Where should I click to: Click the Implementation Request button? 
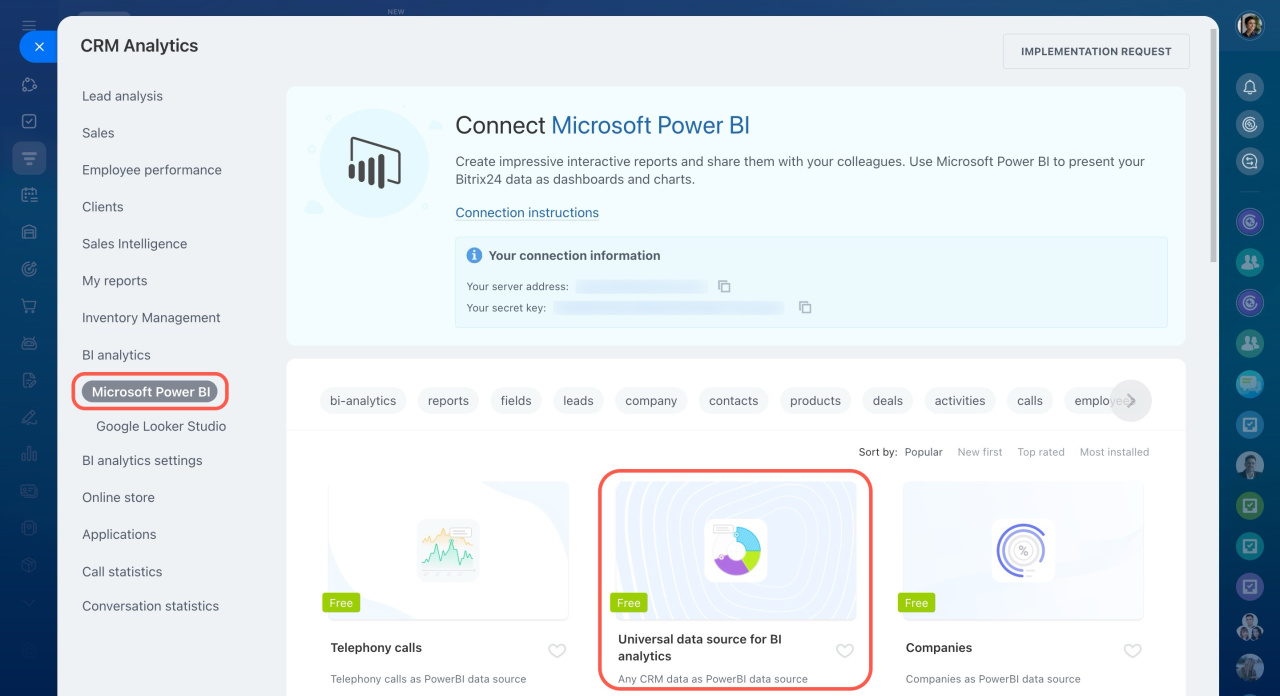point(1096,52)
